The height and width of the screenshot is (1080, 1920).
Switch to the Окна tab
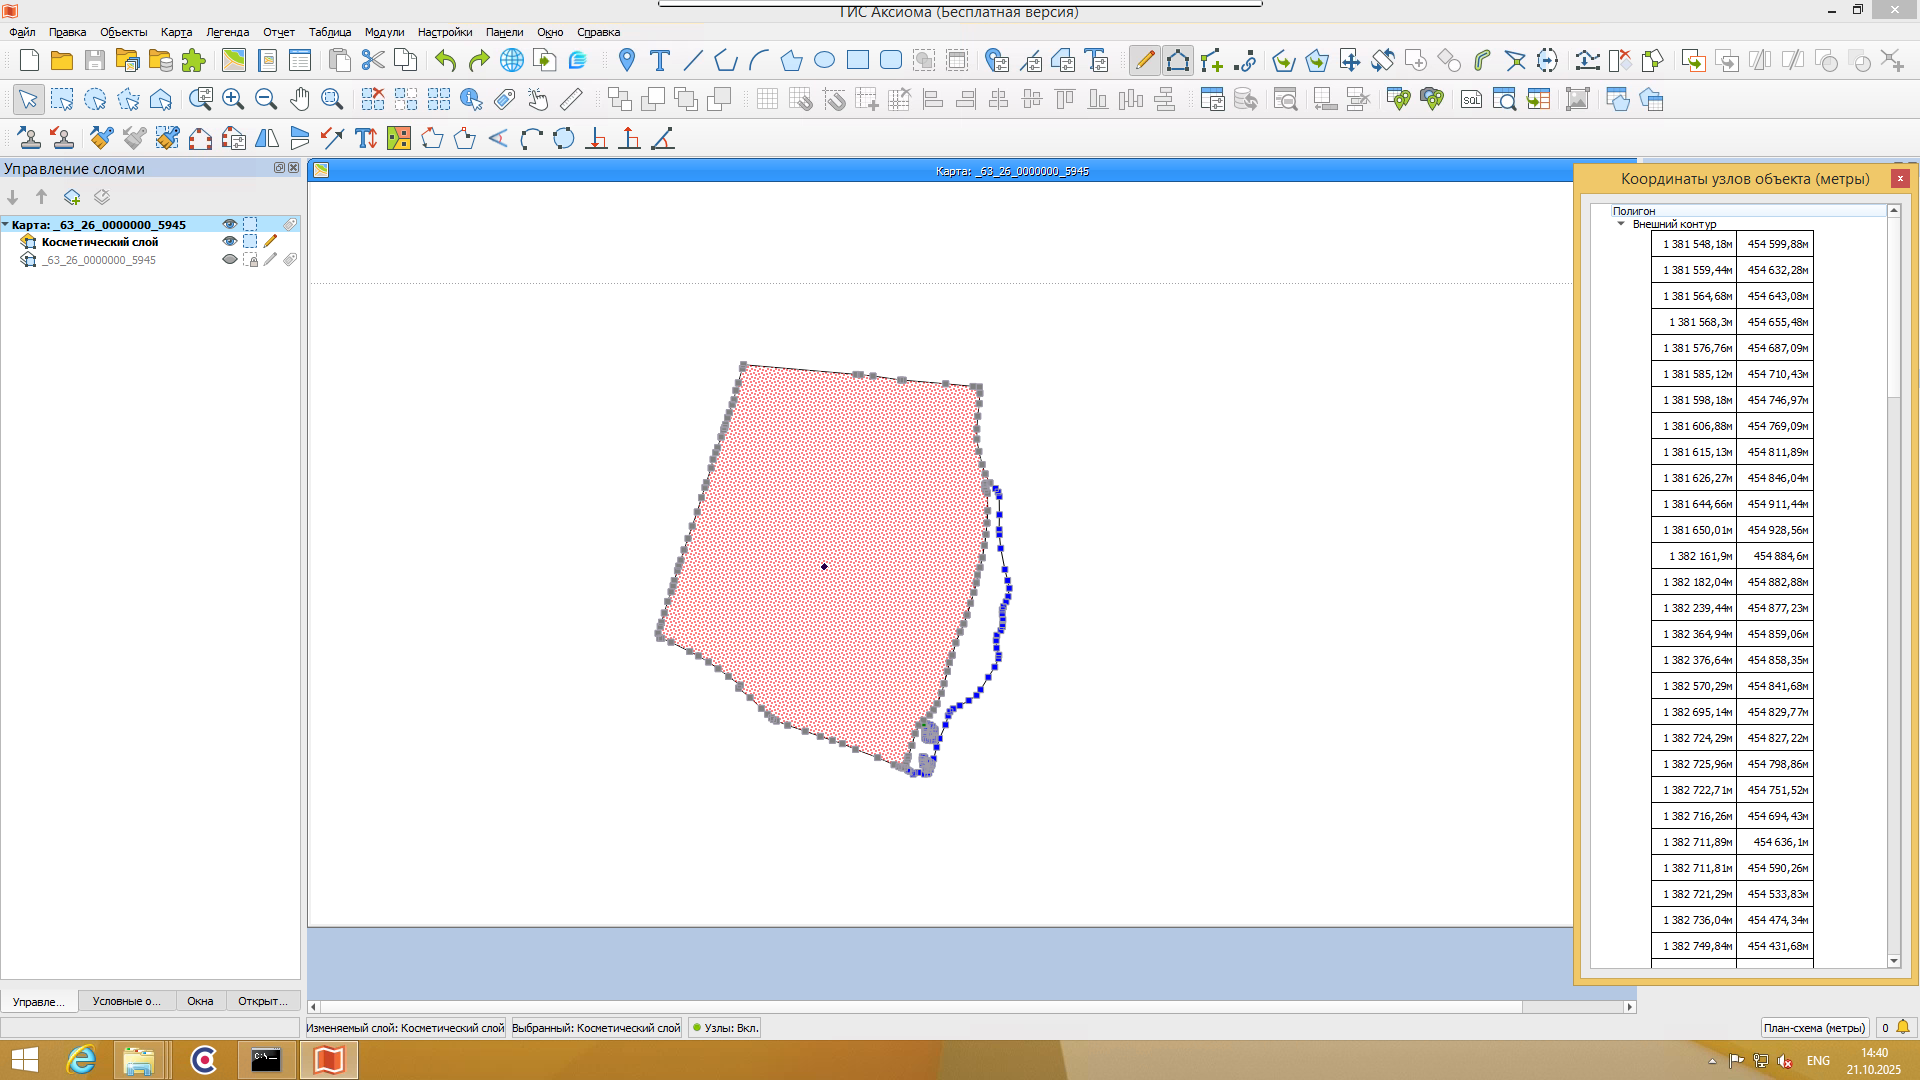200,1001
